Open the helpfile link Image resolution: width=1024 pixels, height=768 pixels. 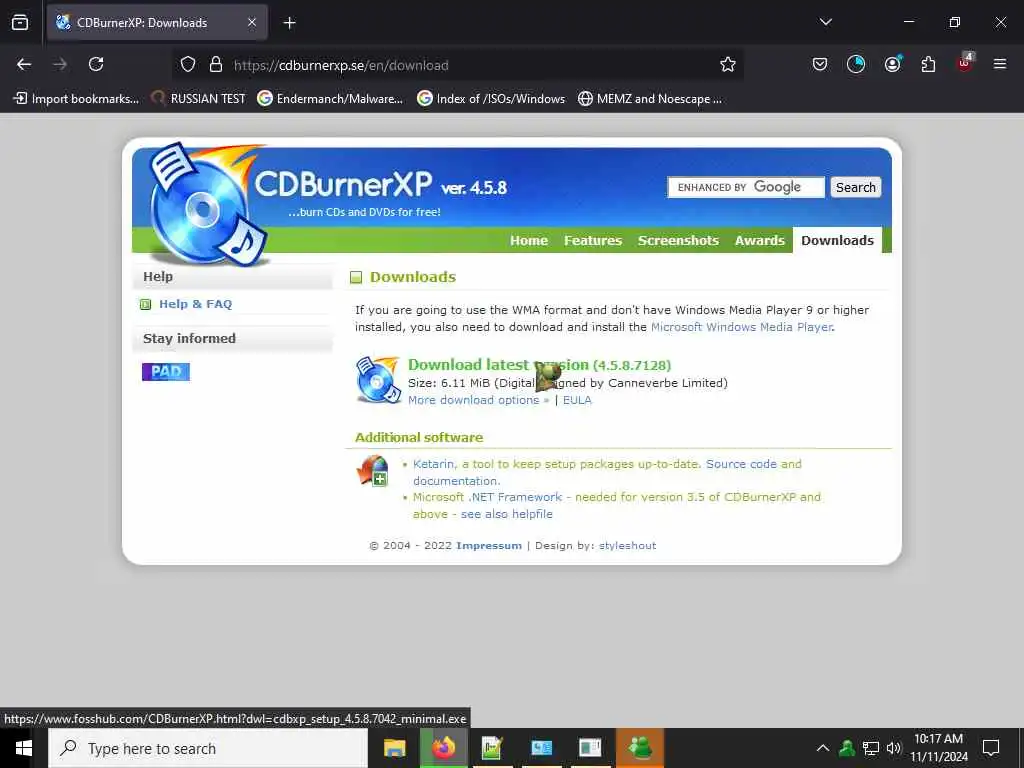[x=507, y=514]
